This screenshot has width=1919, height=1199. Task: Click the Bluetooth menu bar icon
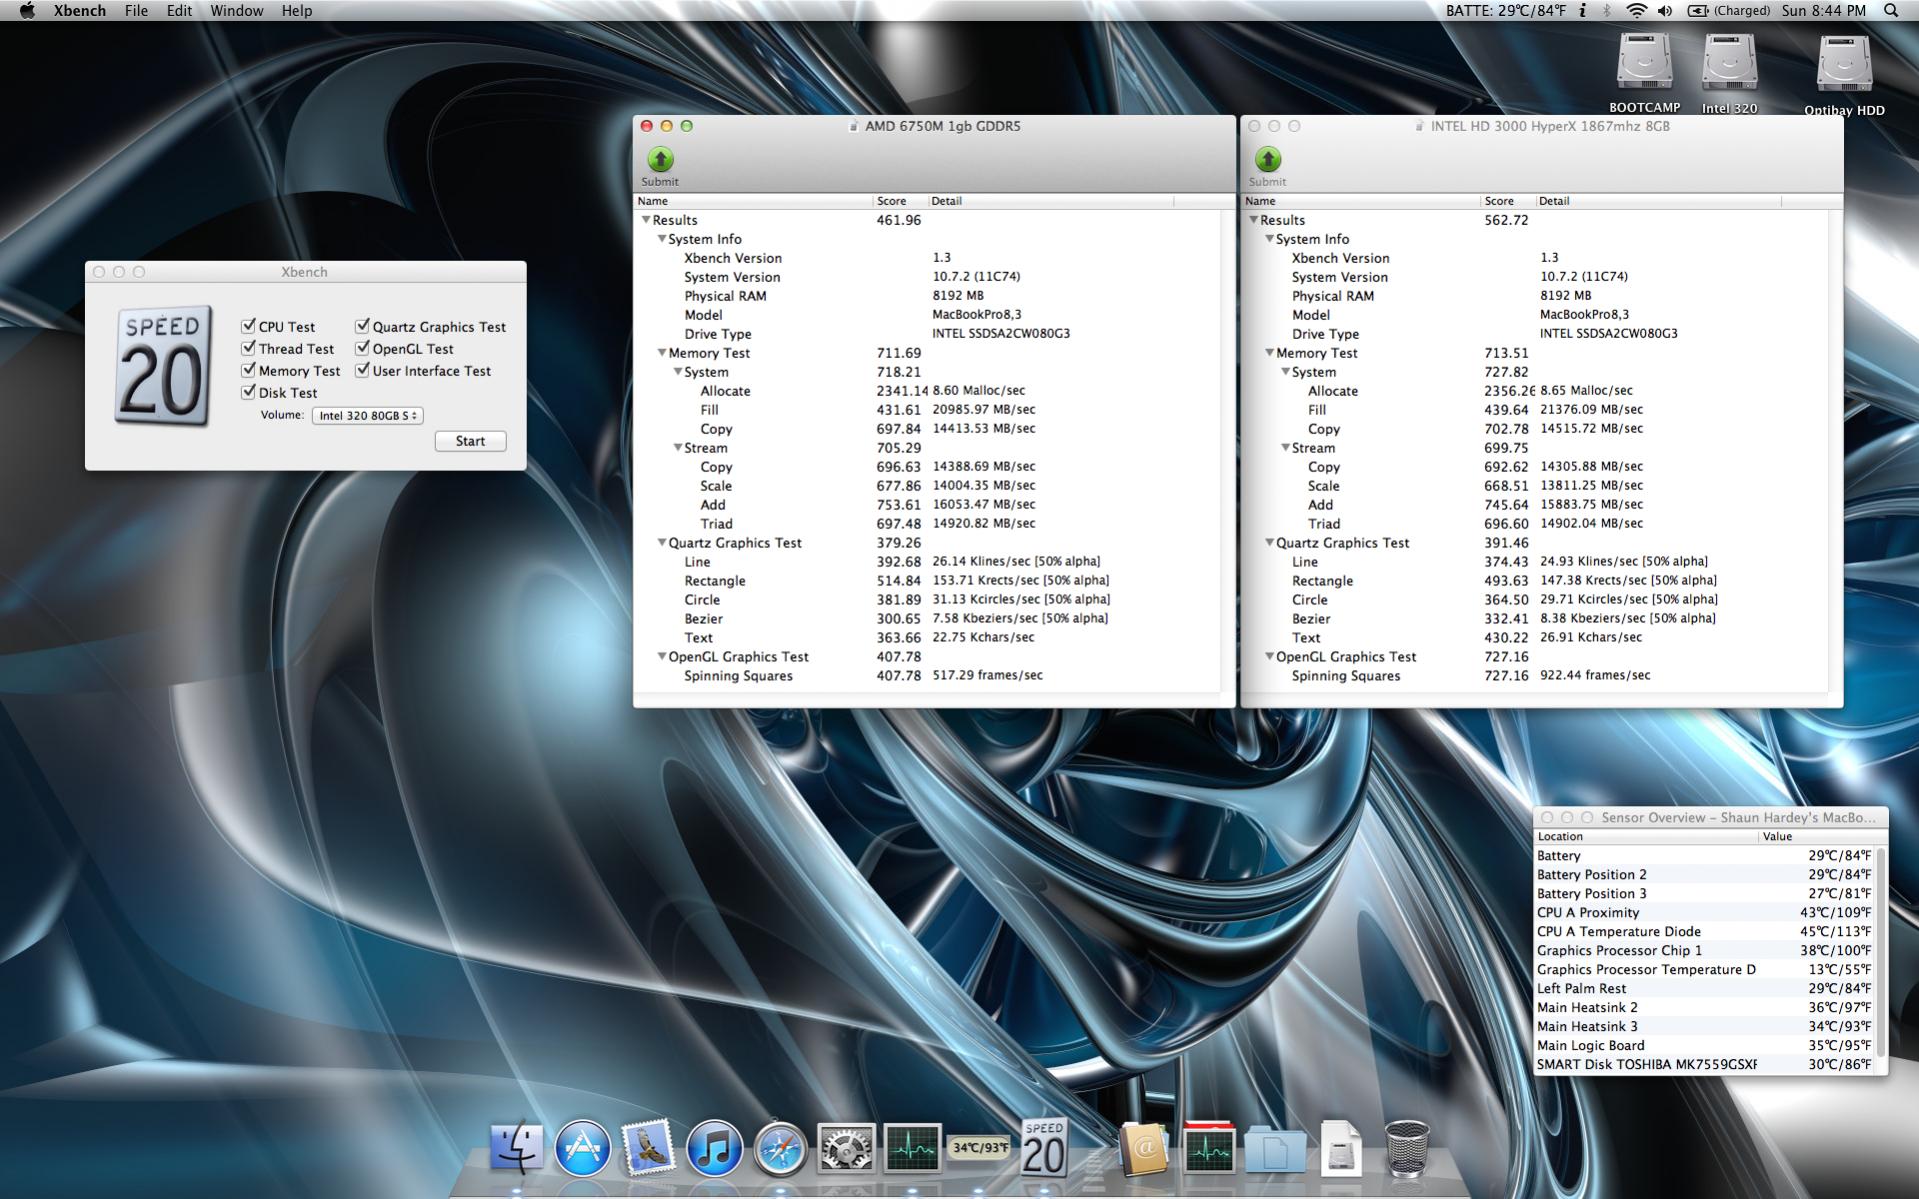pos(1607,10)
